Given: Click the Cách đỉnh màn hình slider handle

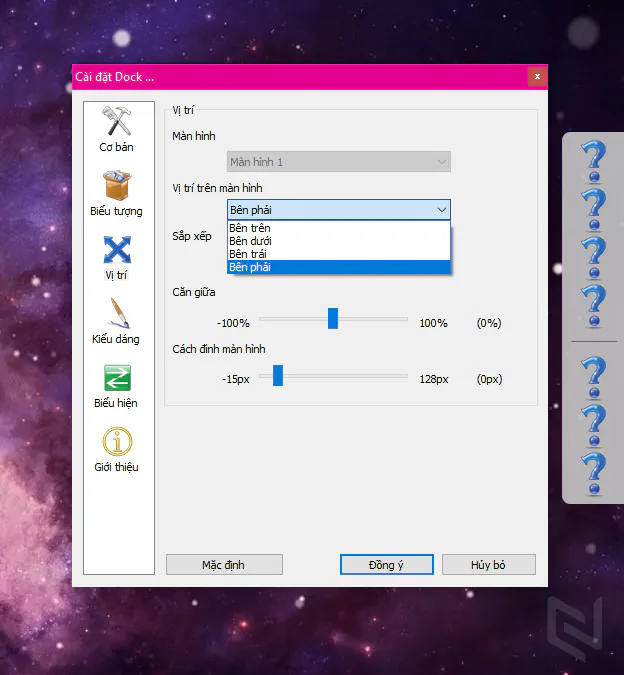Looking at the screenshot, I should tap(278, 375).
